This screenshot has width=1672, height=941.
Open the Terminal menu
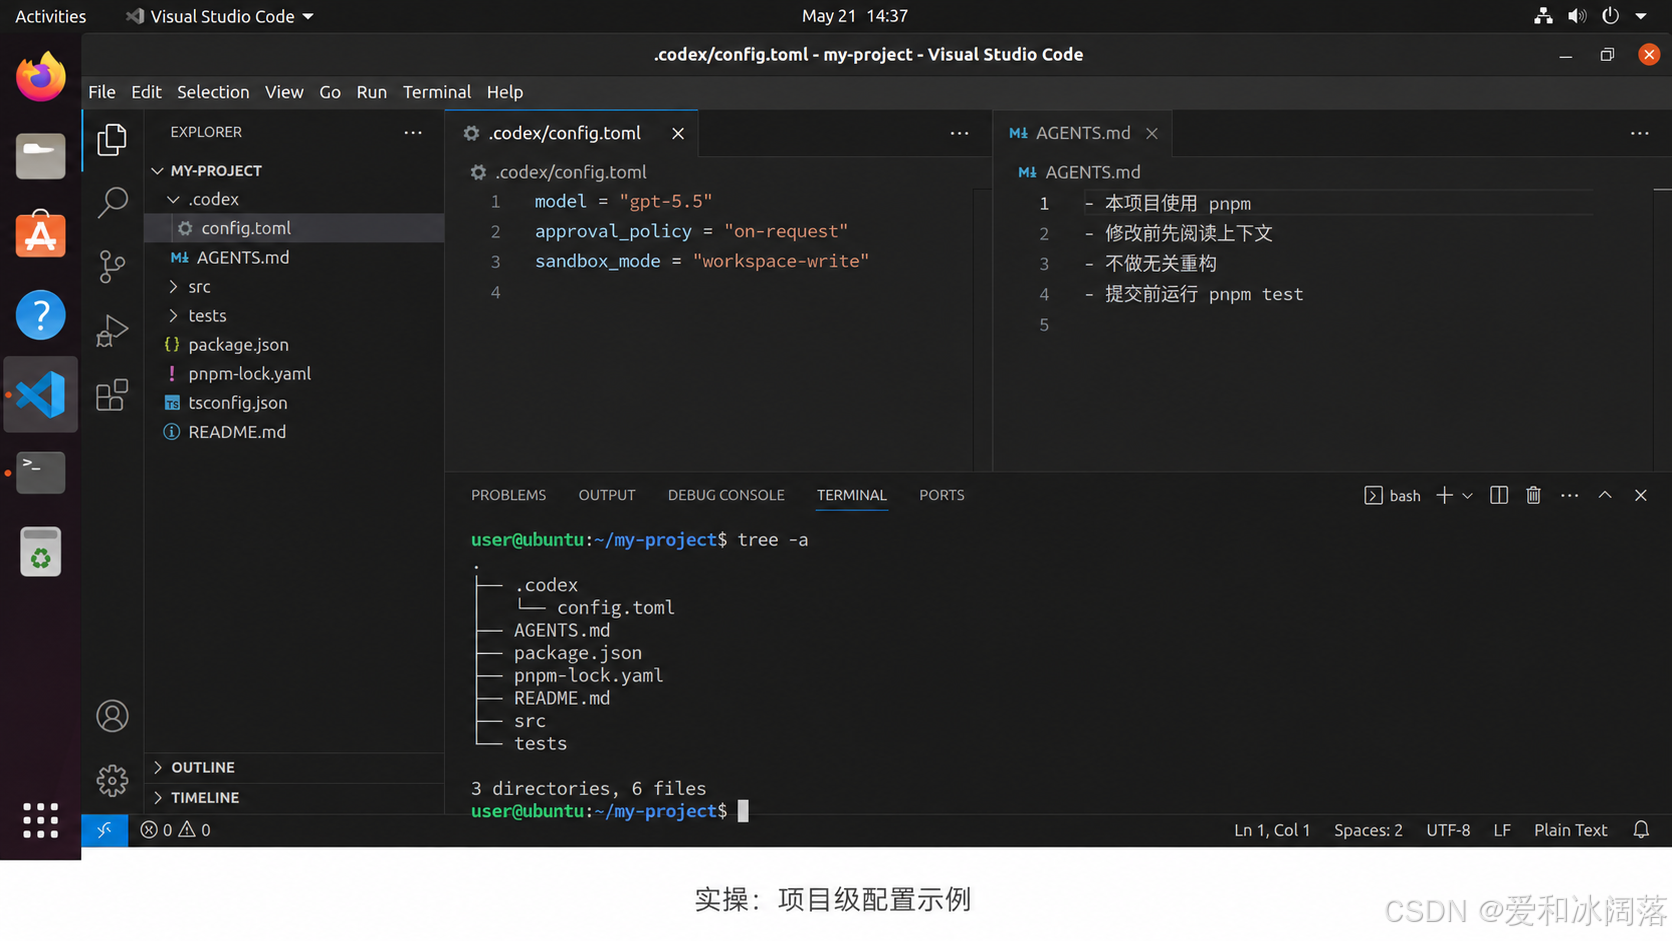(x=437, y=92)
